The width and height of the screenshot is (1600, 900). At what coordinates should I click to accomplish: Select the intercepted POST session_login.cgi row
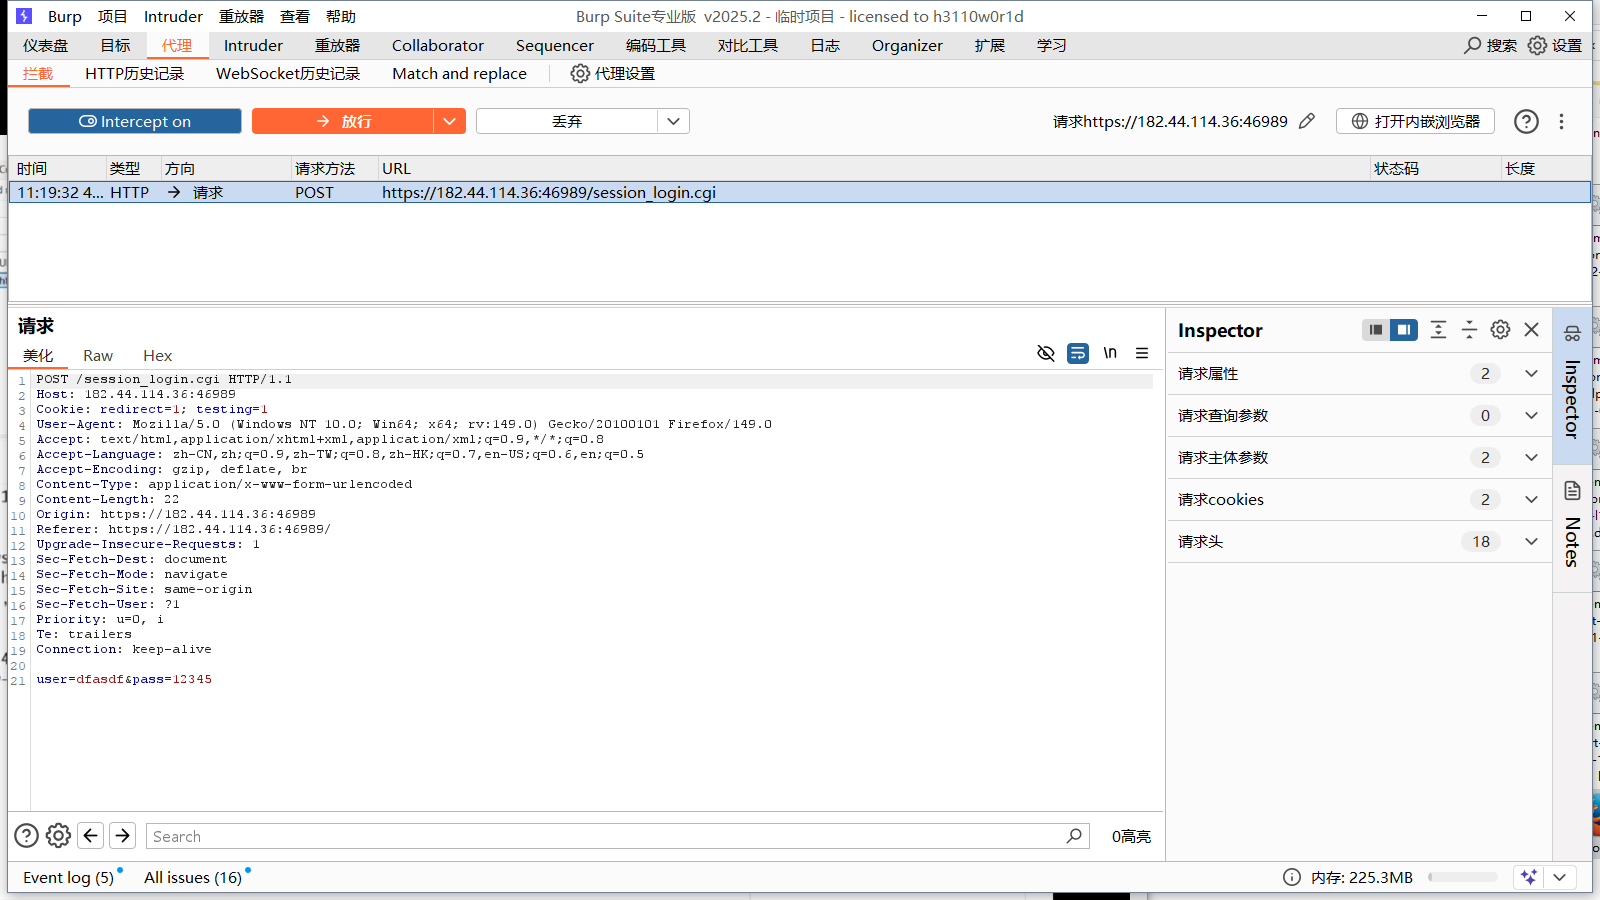[x=800, y=192]
